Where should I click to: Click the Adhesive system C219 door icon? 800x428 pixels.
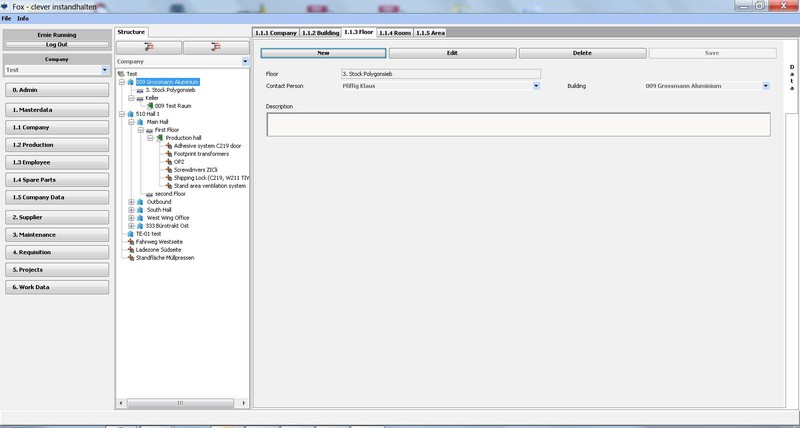[x=168, y=146]
